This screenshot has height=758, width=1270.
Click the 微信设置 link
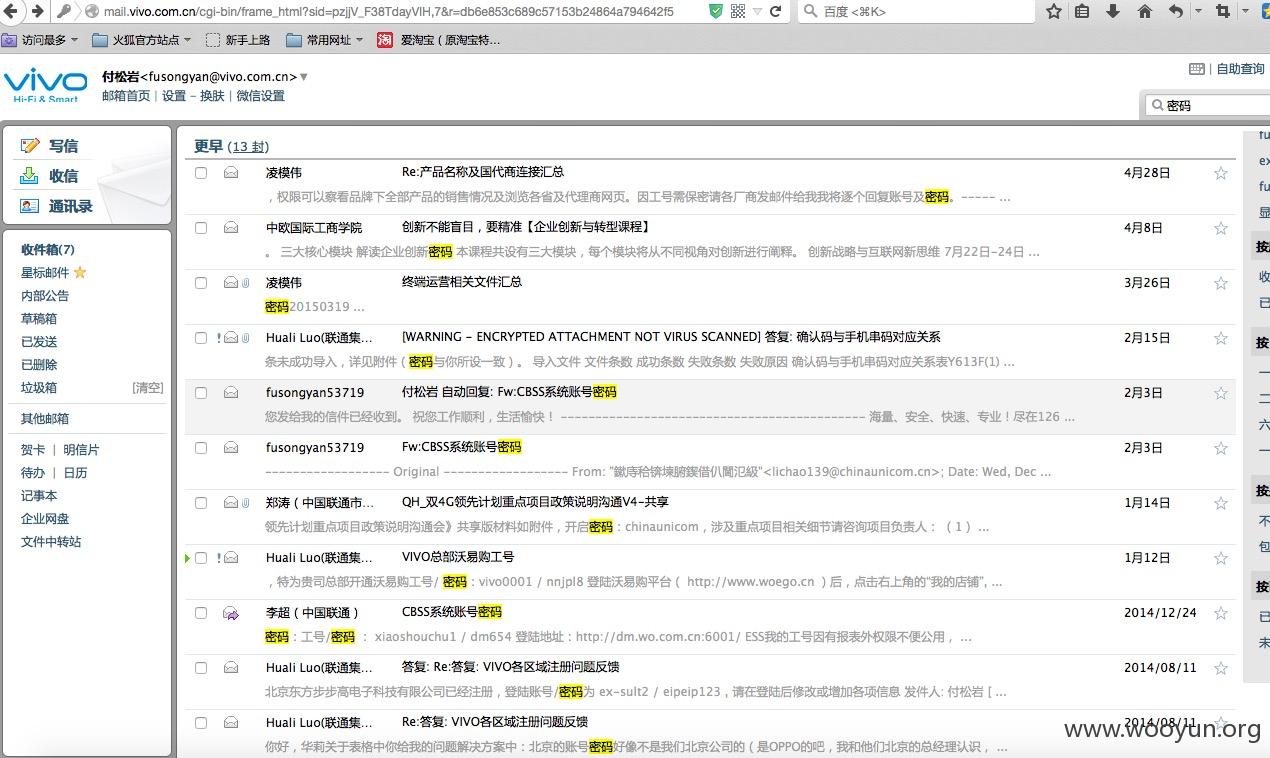[260, 96]
